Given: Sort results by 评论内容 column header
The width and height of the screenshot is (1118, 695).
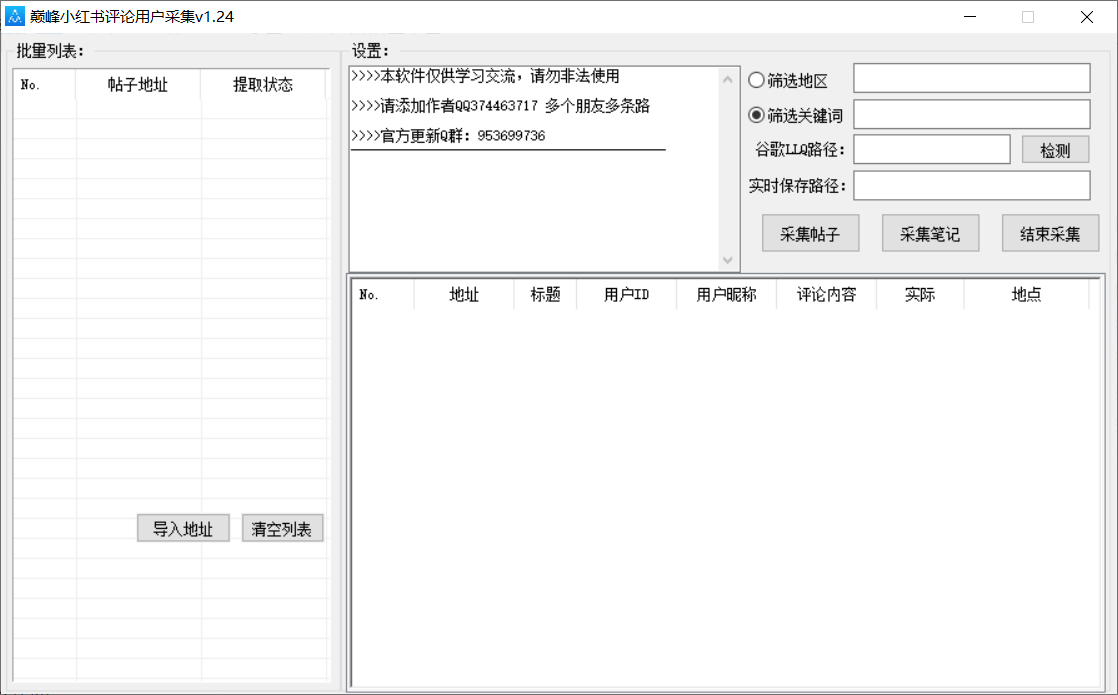Looking at the screenshot, I should click(826, 295).
